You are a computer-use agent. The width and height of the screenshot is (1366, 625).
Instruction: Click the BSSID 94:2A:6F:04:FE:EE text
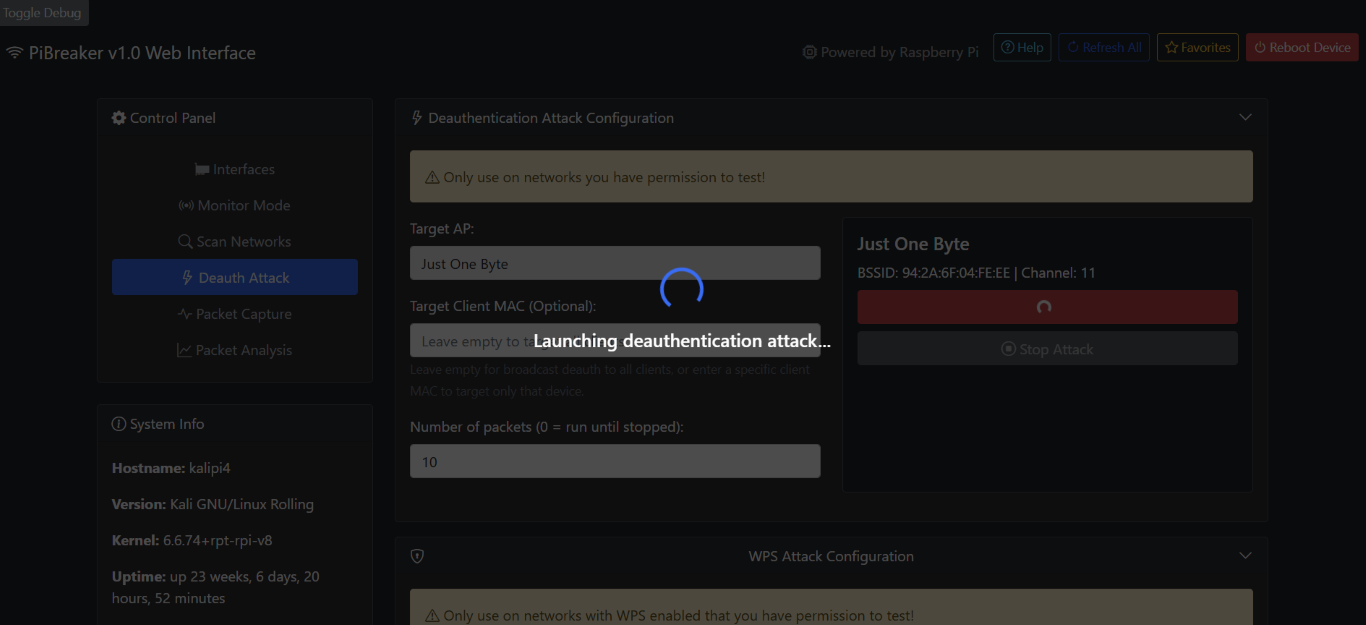tap(933, 273)
